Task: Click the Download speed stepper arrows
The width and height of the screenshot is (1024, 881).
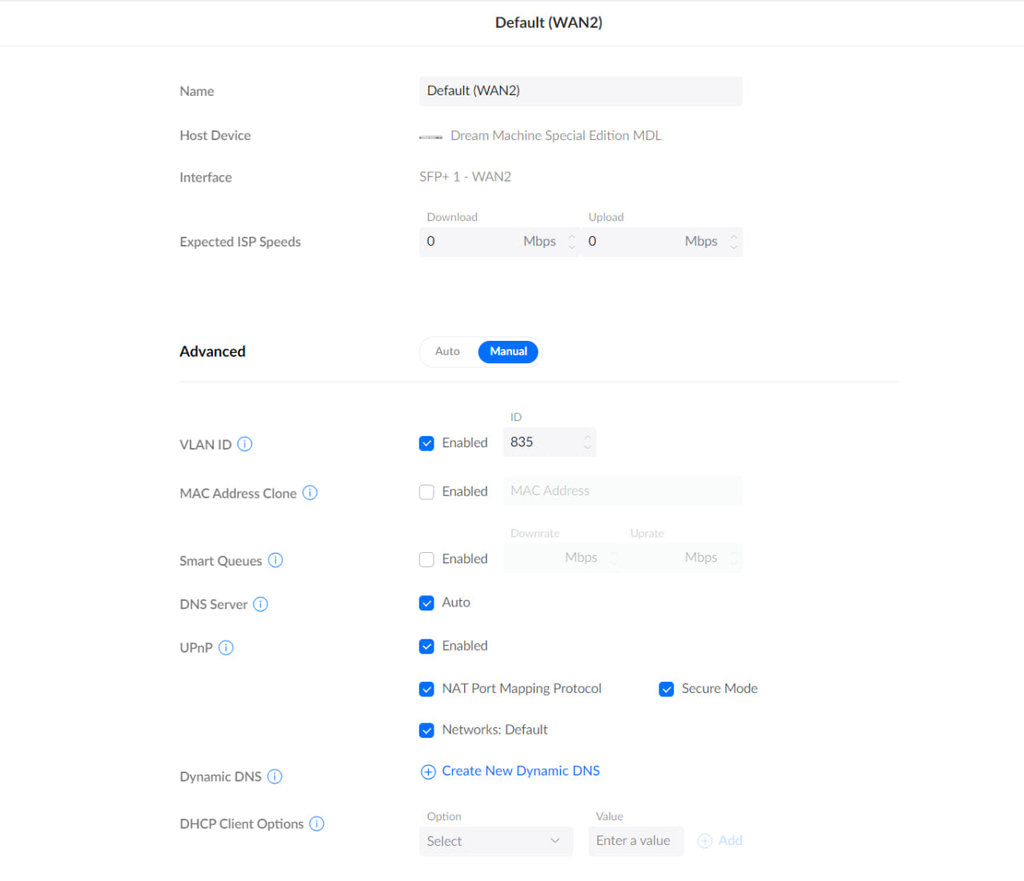Action: (x=571, y=242)
